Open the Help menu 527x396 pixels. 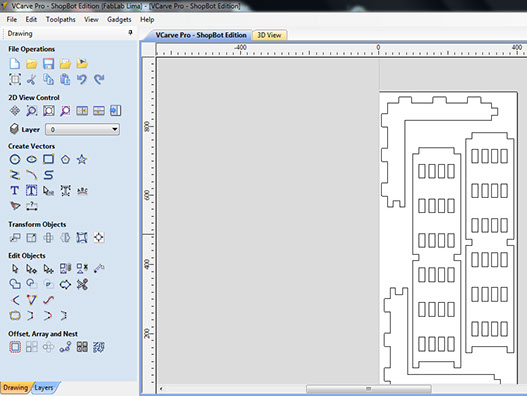point(147,19)
